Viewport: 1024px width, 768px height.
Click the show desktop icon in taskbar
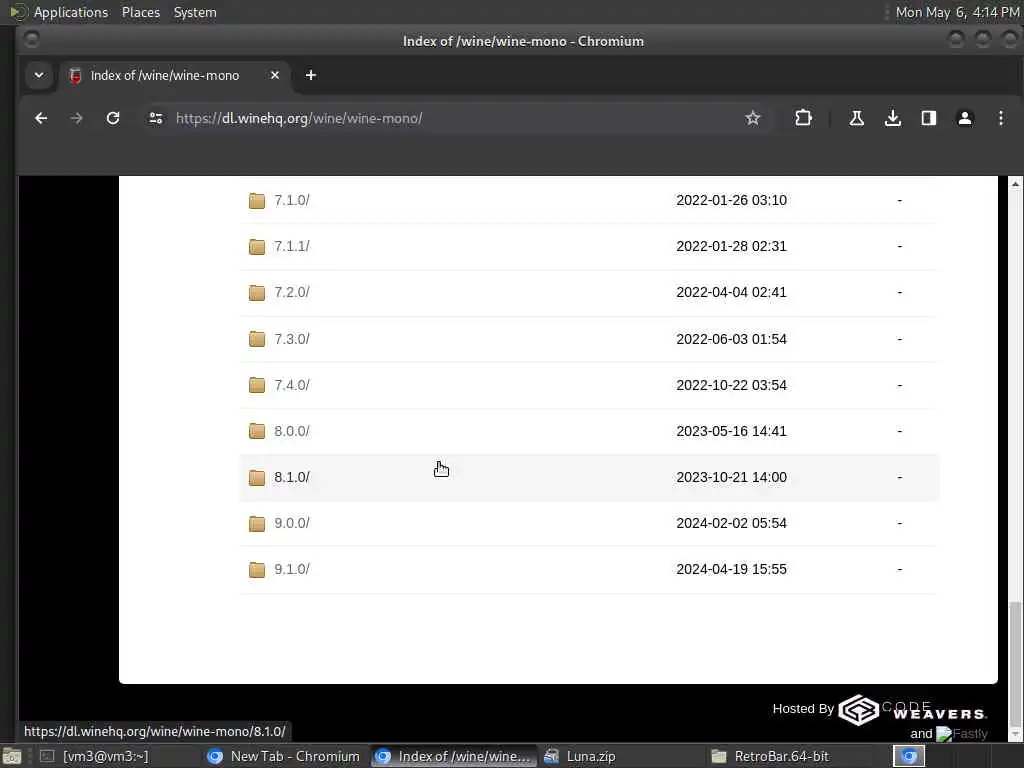[x=12, y=757]
